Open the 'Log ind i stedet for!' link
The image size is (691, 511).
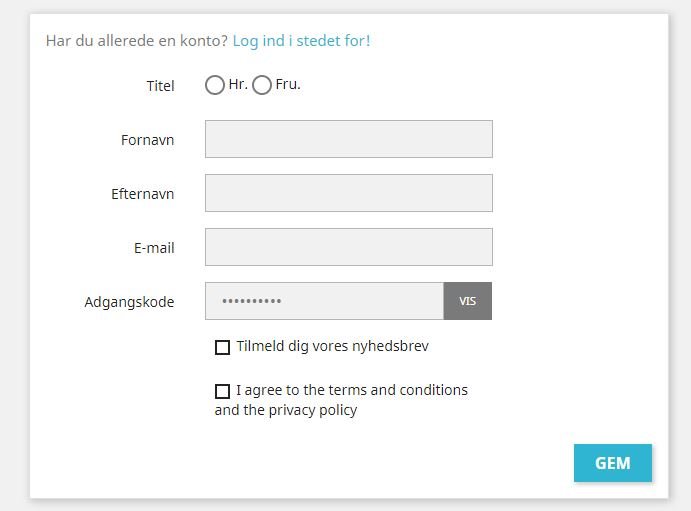coord(301,41)
